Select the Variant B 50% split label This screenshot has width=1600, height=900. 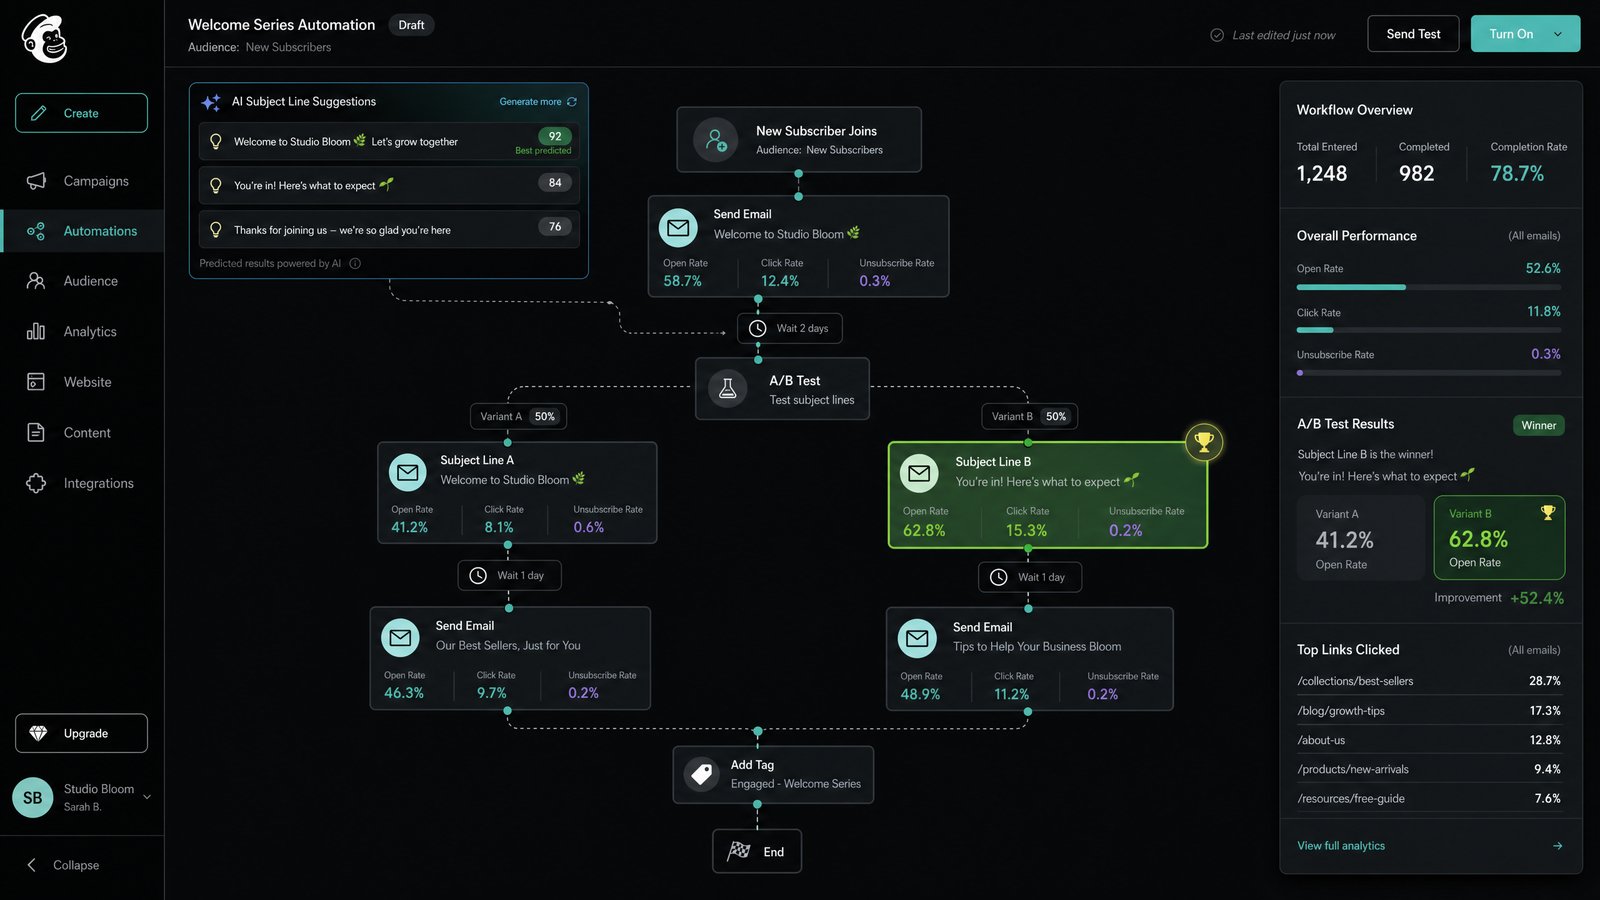pyautogui.click(x=1029, y=416)
